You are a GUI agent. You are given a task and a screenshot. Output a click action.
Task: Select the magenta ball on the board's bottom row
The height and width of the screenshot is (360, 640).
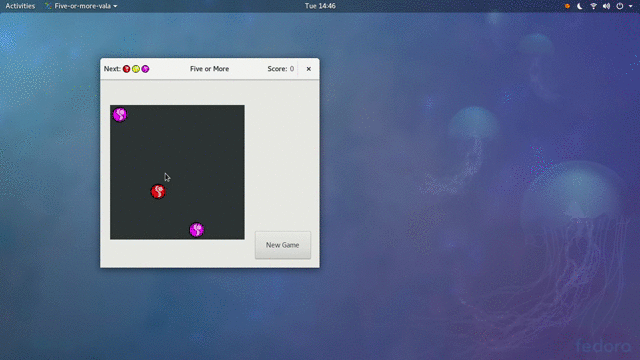click(x=197, y=230)
